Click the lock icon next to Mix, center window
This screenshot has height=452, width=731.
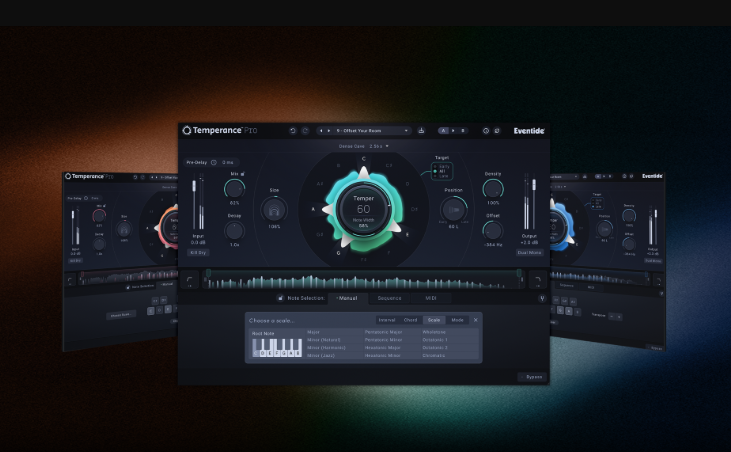tap(242, 174)
